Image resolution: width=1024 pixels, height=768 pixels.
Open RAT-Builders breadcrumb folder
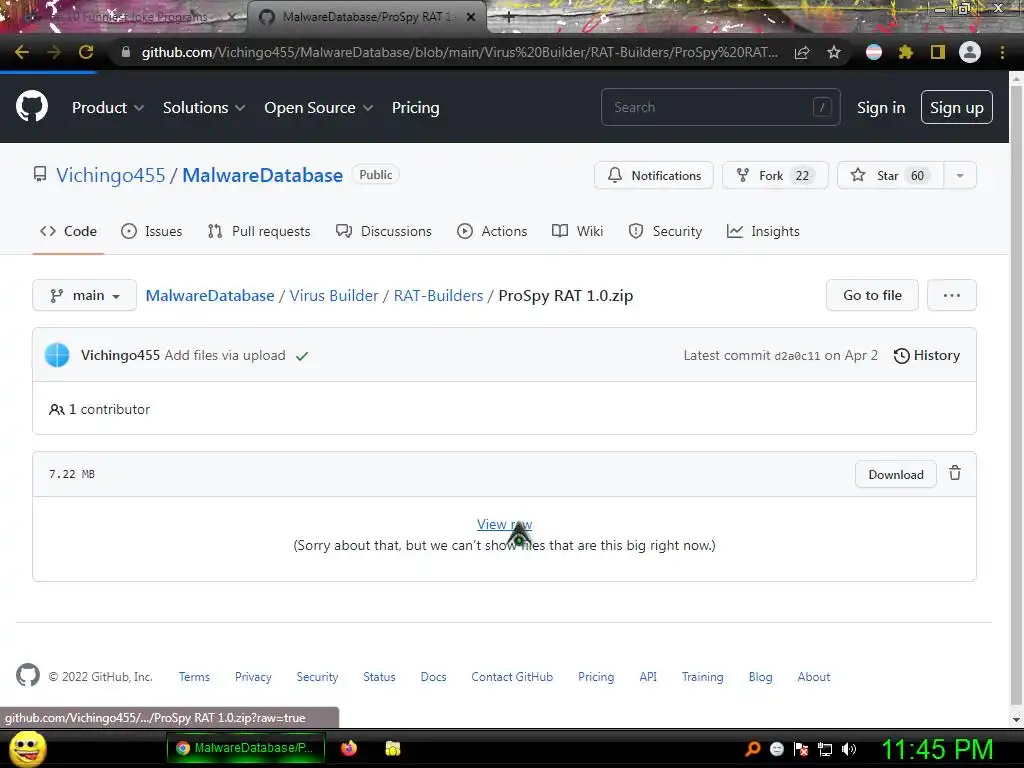pos(438,295)
